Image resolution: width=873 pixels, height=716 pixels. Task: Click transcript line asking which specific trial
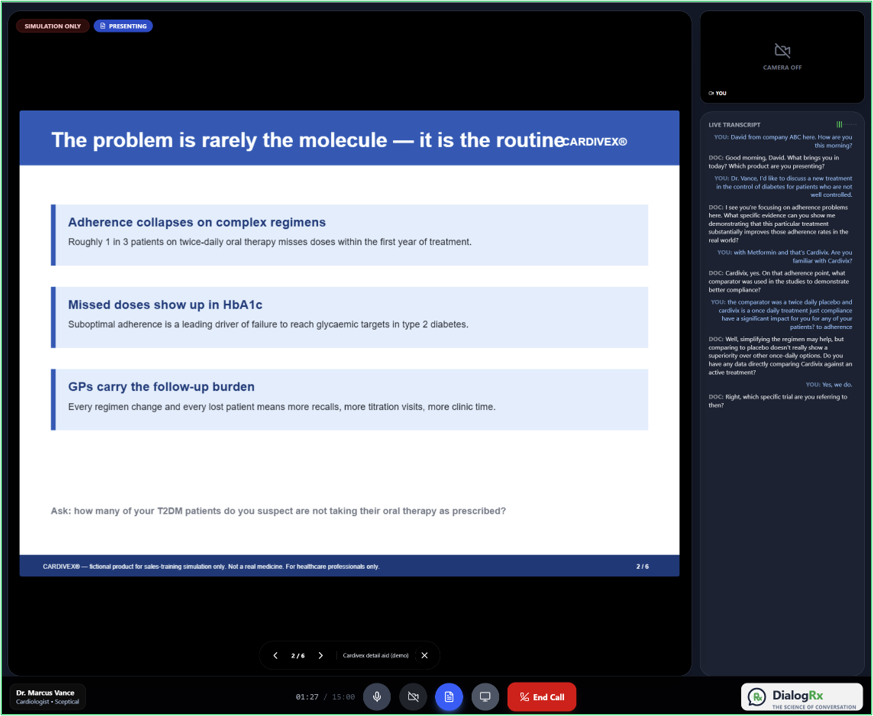click(778, 401)
